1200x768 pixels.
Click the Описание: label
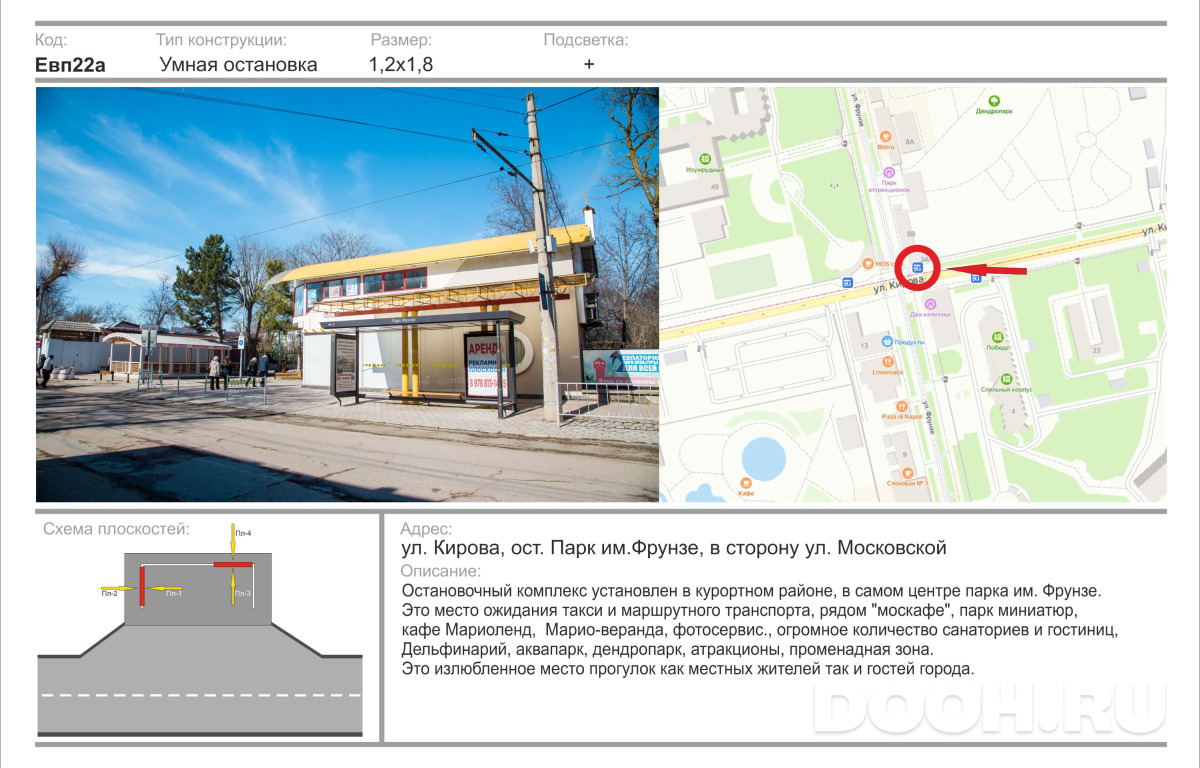click(440, 571)
